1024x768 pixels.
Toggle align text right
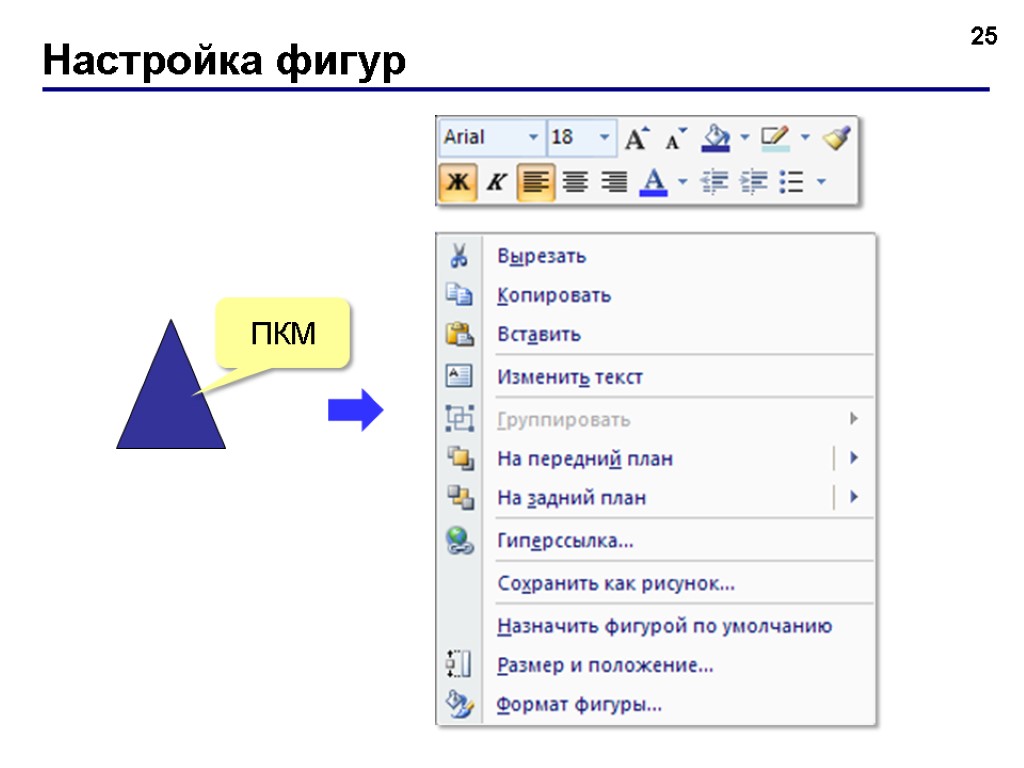tap(614, 182)
